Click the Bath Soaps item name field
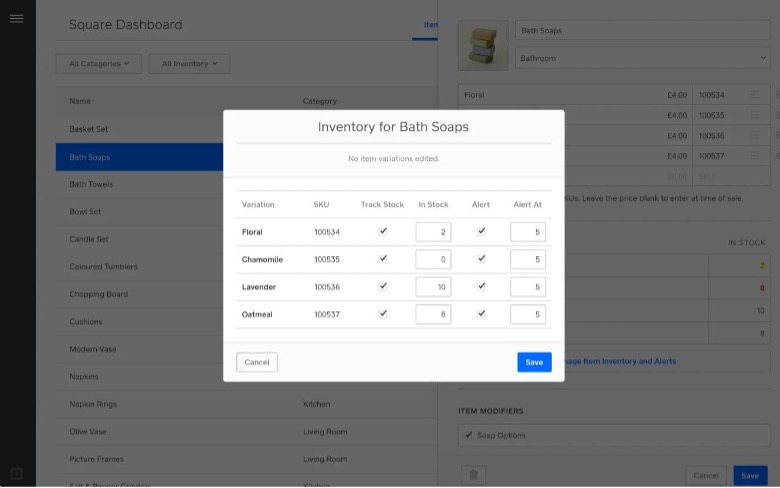This screenshot has width=780, height=488. click(x=643, y=30)
